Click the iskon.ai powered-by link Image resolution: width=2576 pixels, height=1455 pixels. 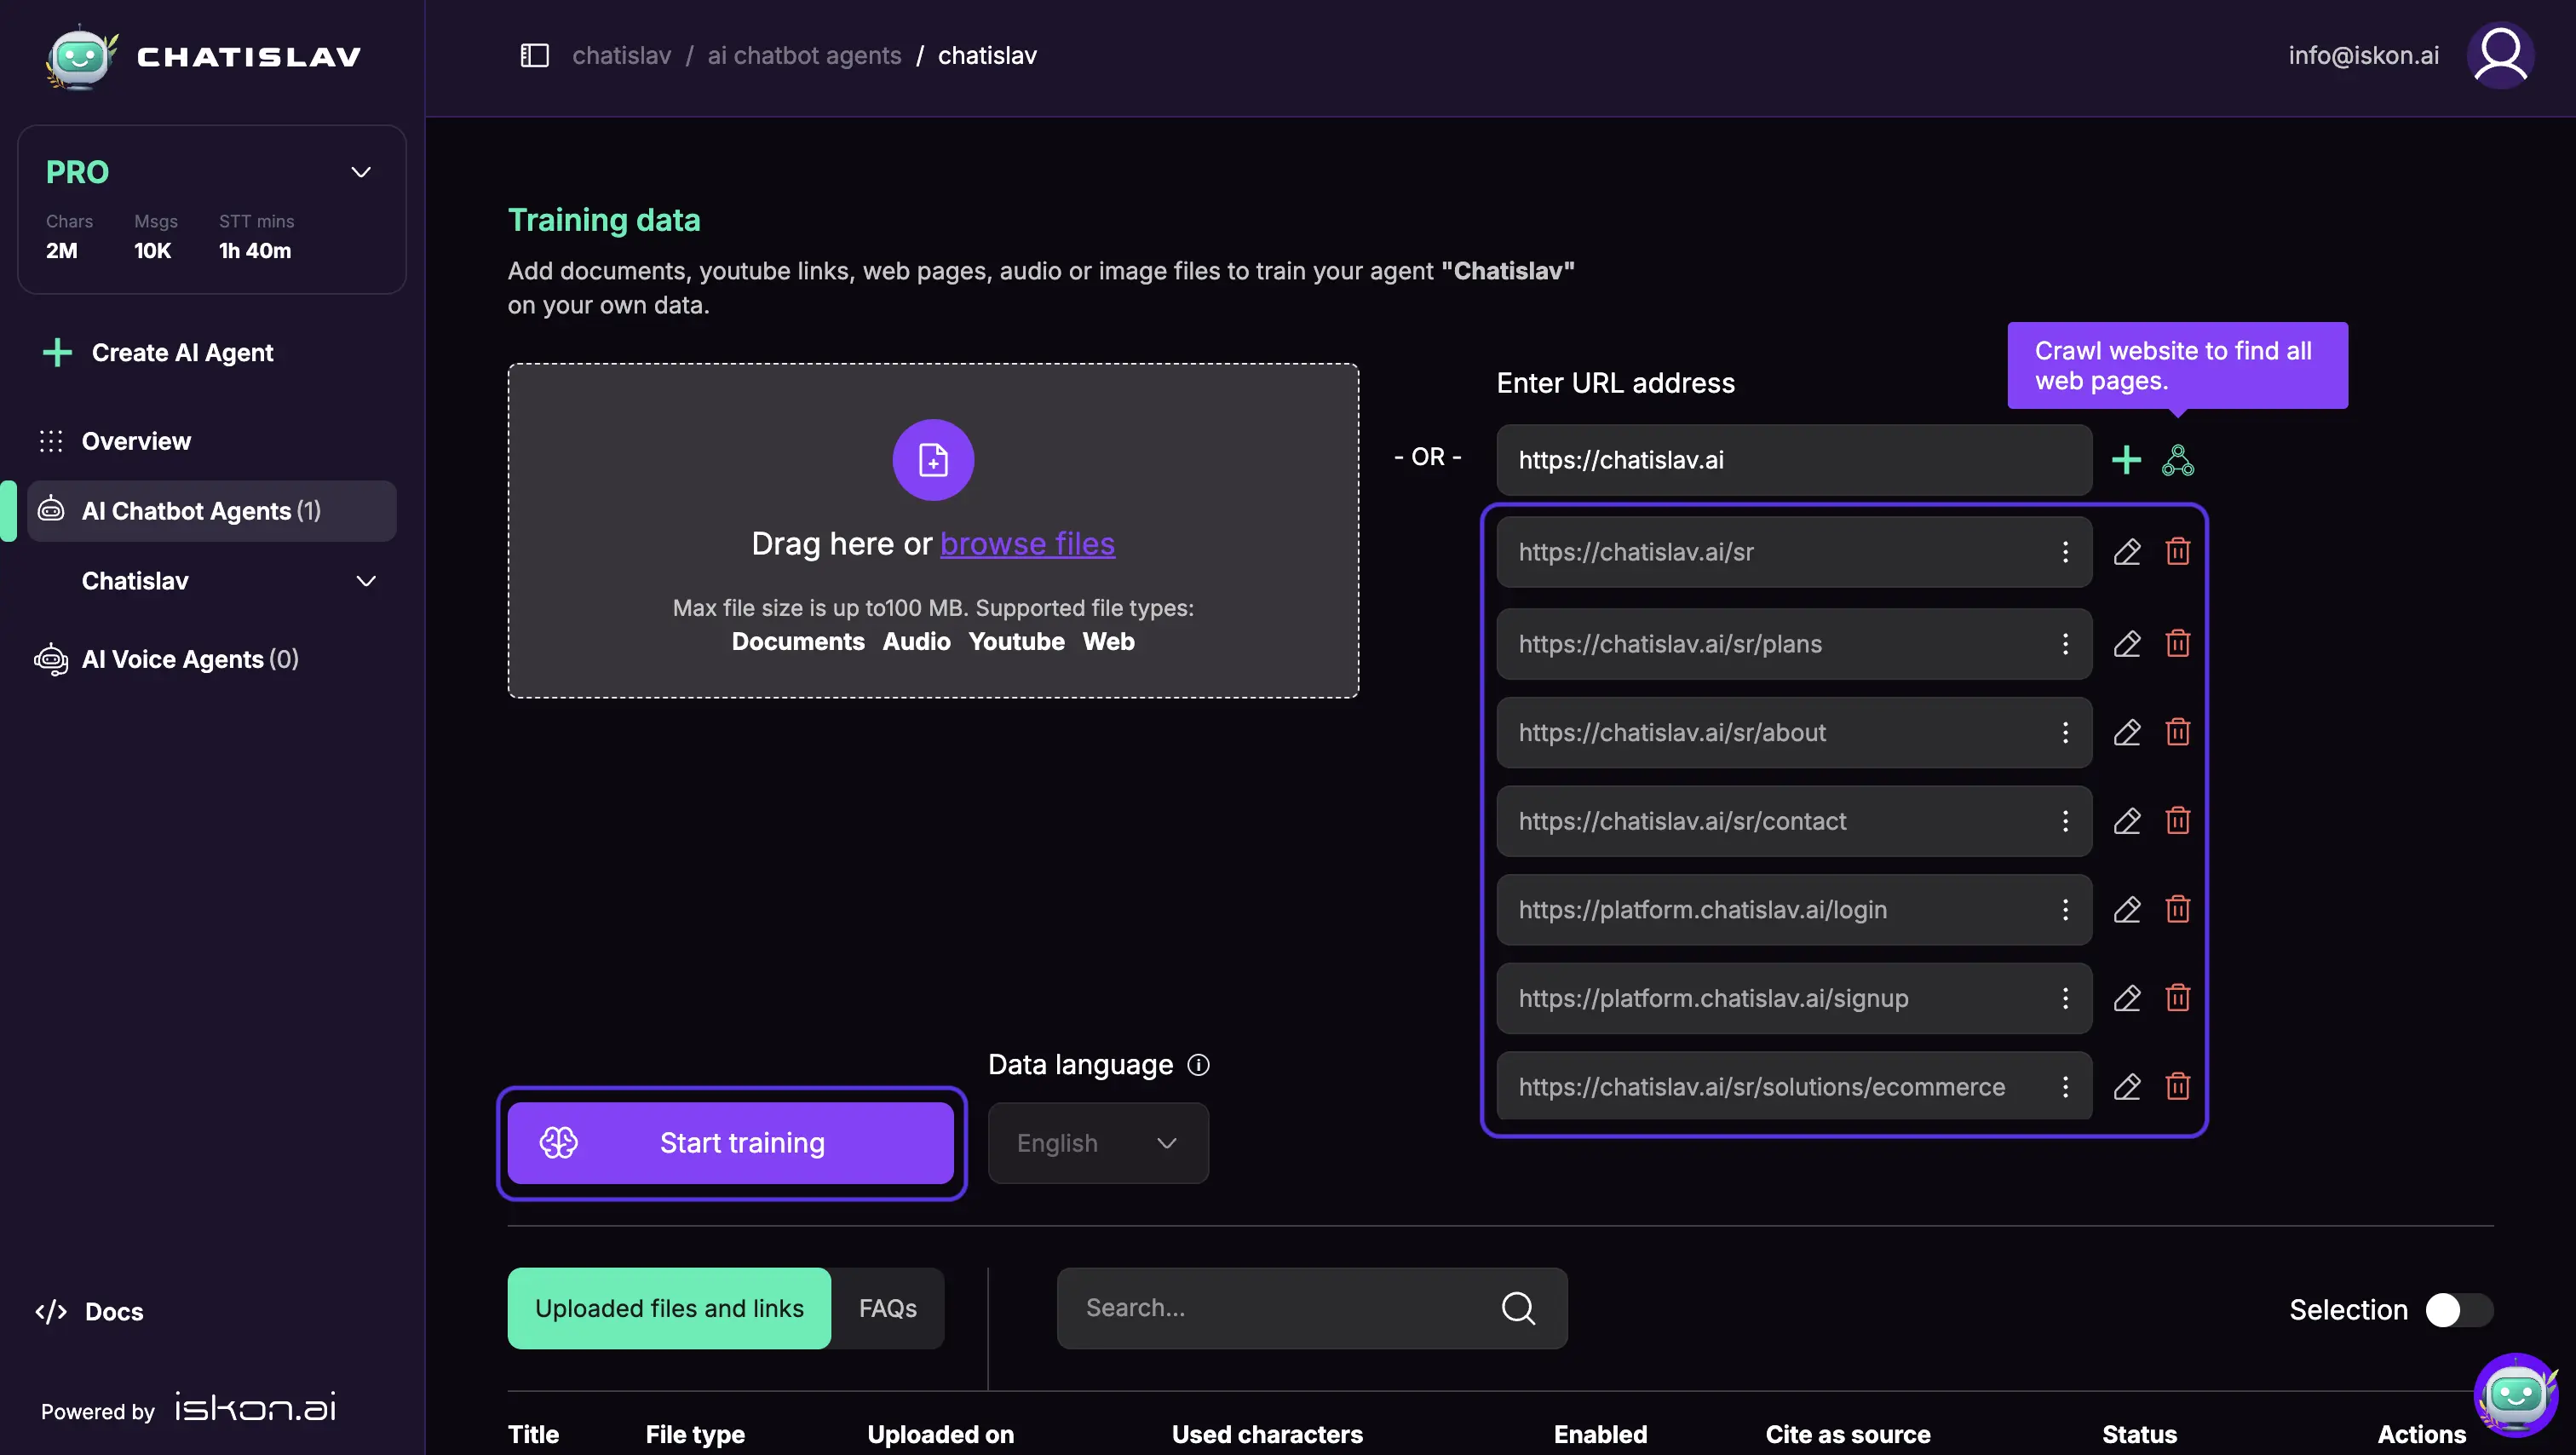click(256, 1408)
